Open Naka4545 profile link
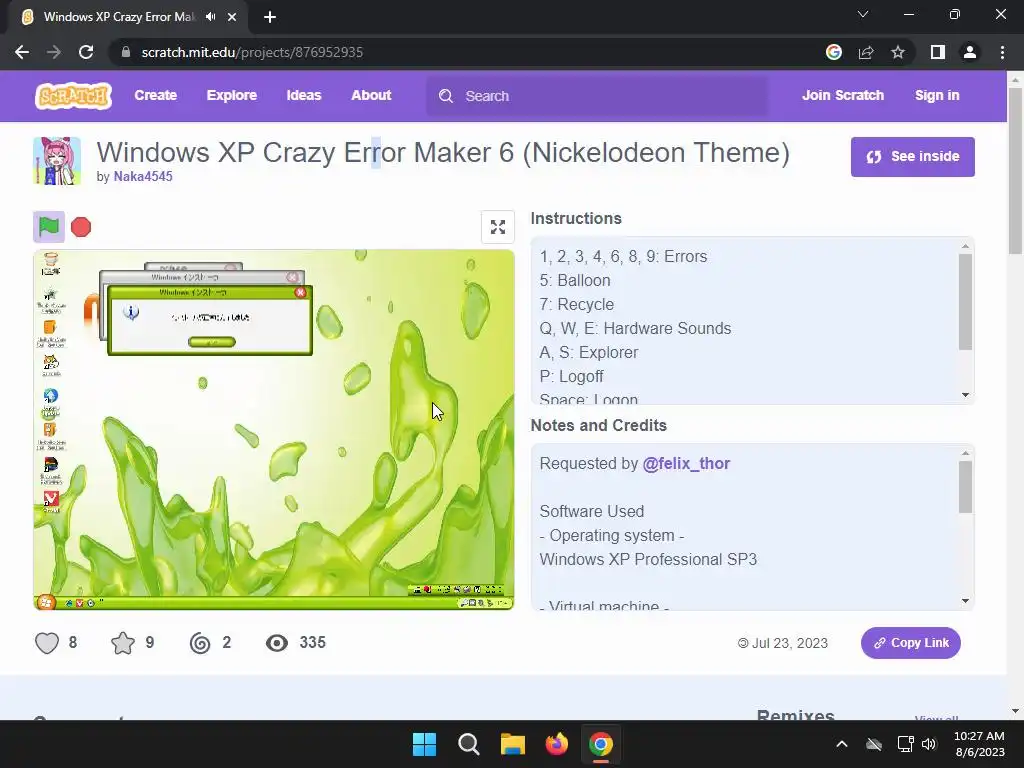 [x=143, y=176]
